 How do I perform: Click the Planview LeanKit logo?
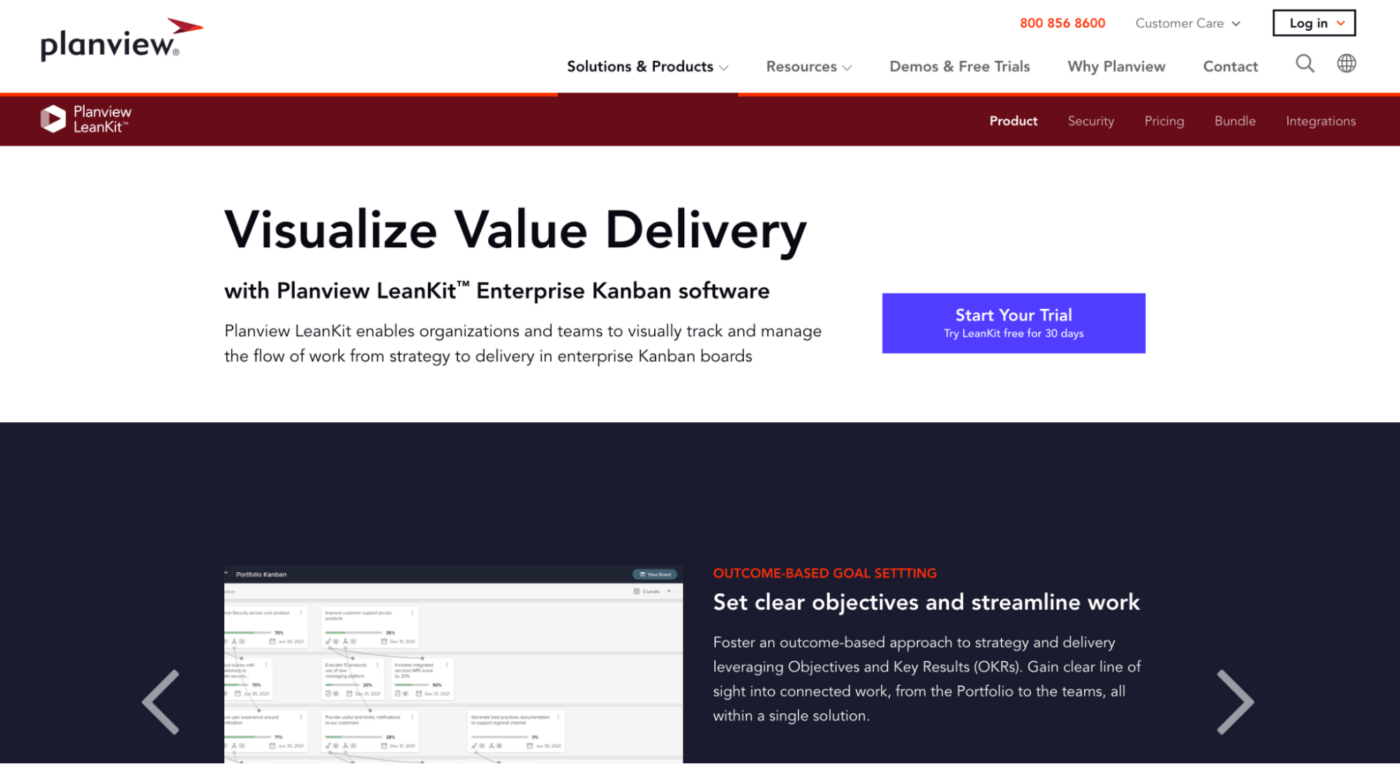[86, 119]
